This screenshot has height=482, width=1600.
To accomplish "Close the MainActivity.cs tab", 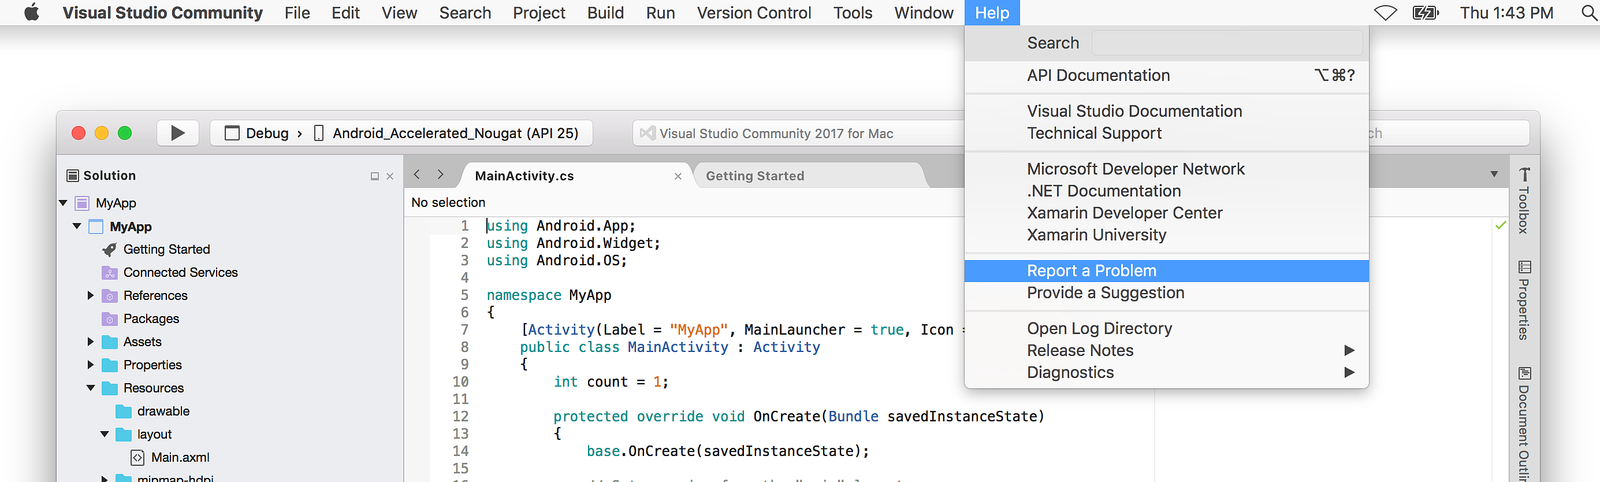I will 678,176.
